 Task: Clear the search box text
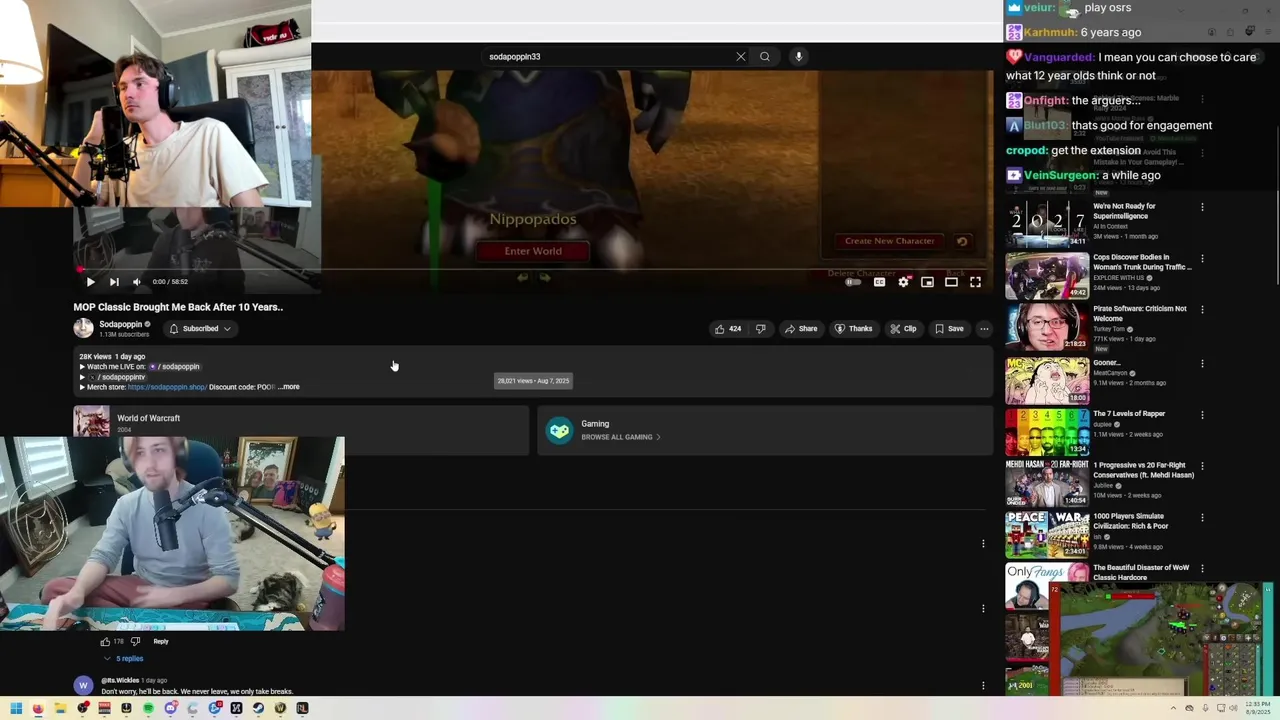click(x=741, y=56)
